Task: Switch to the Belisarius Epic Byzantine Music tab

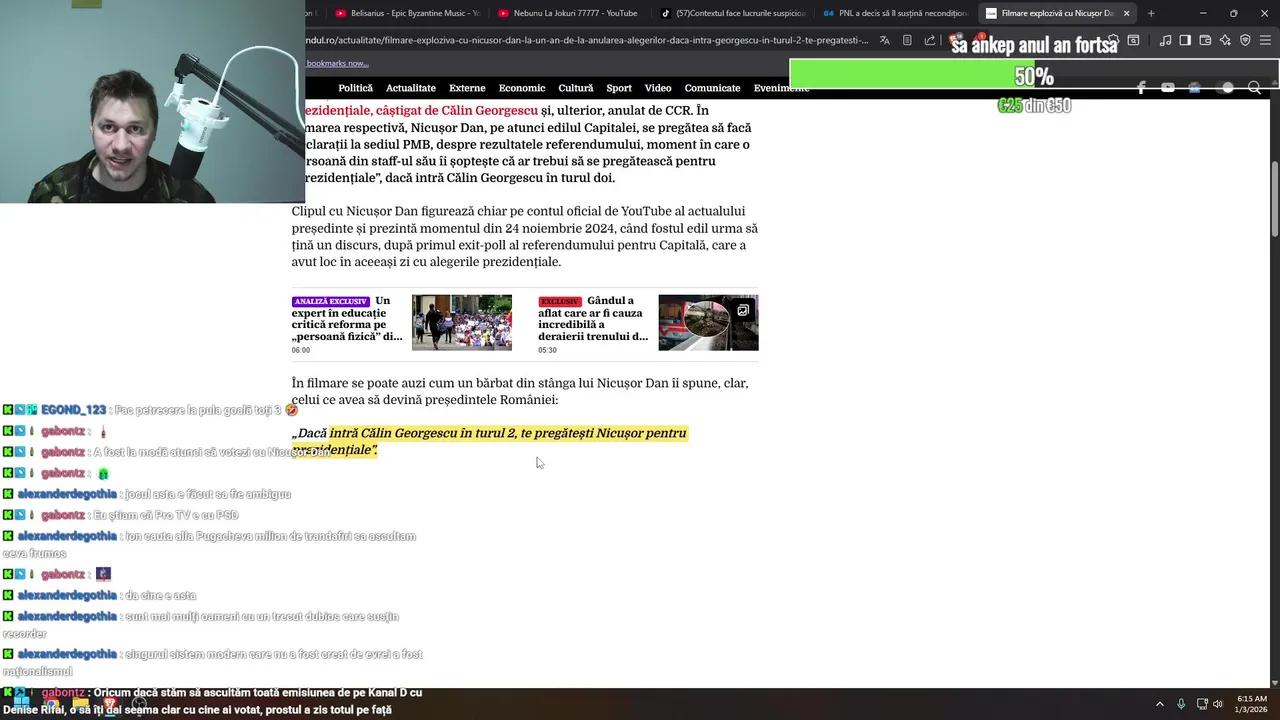Action: (x=408, y=13)
